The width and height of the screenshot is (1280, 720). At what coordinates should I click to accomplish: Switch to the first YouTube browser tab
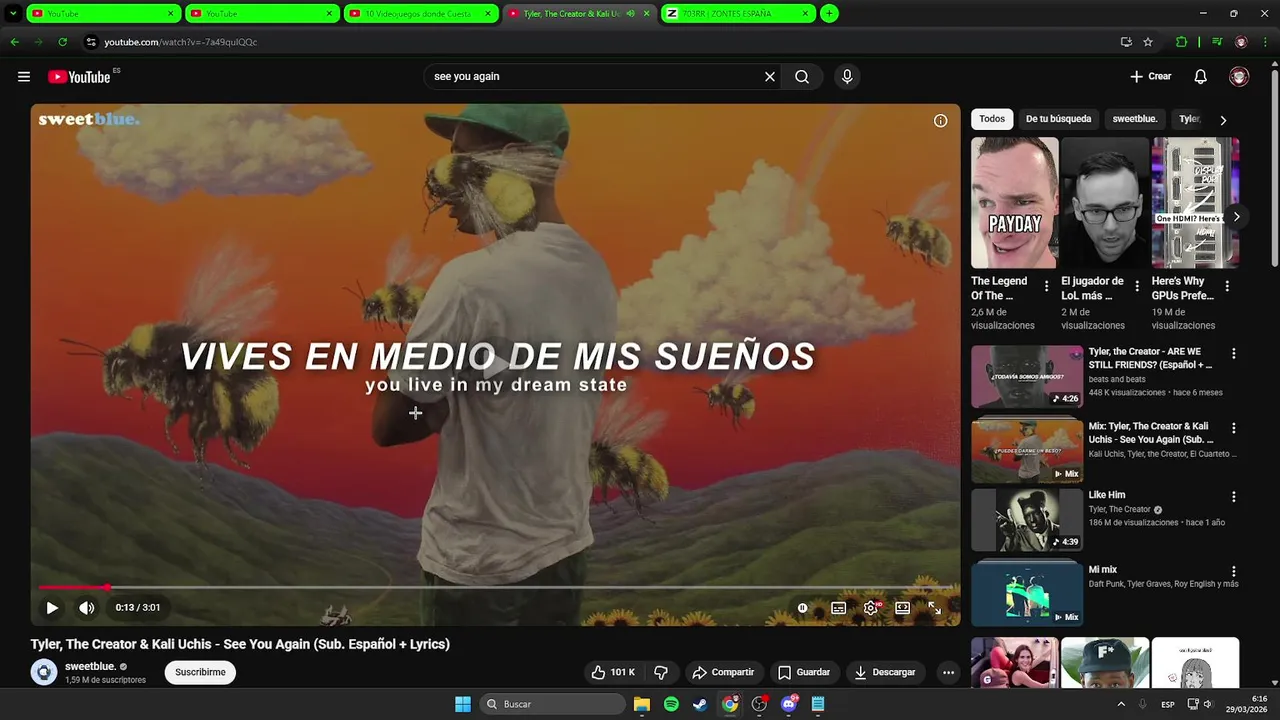click(x=103, y=14)
